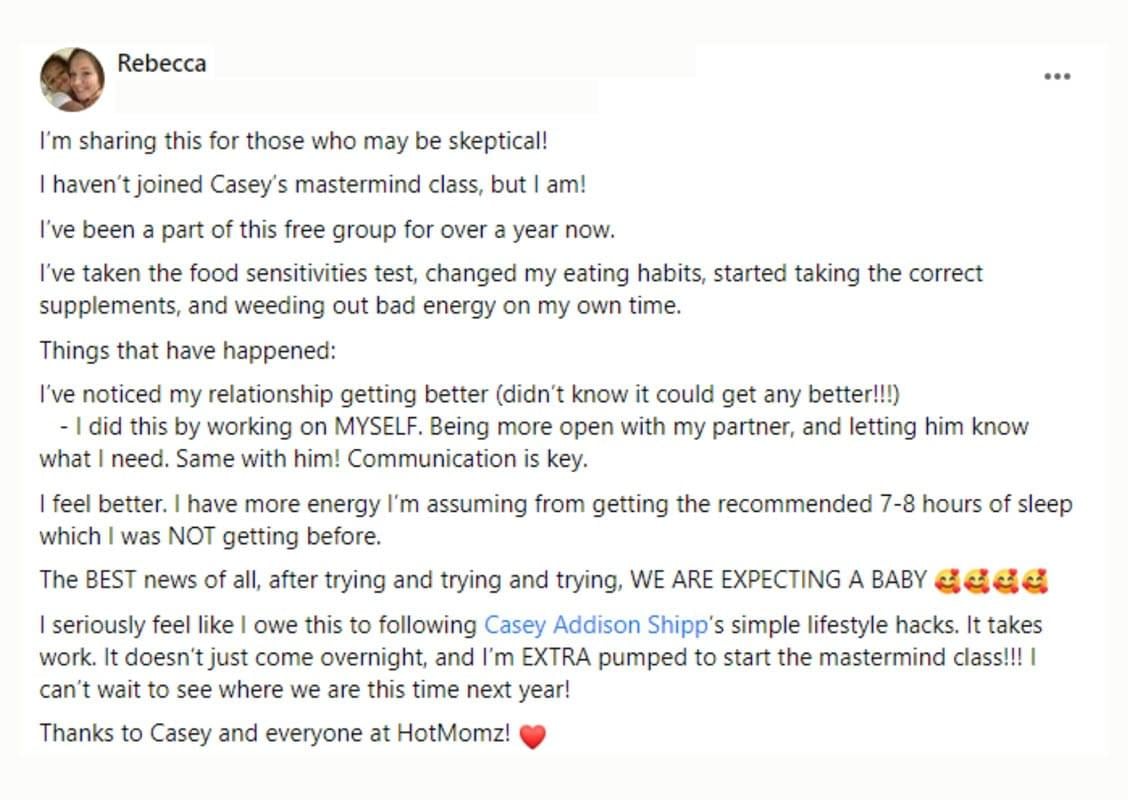
Task: Click the last smiling hearts emoji
Action: 1035,580
